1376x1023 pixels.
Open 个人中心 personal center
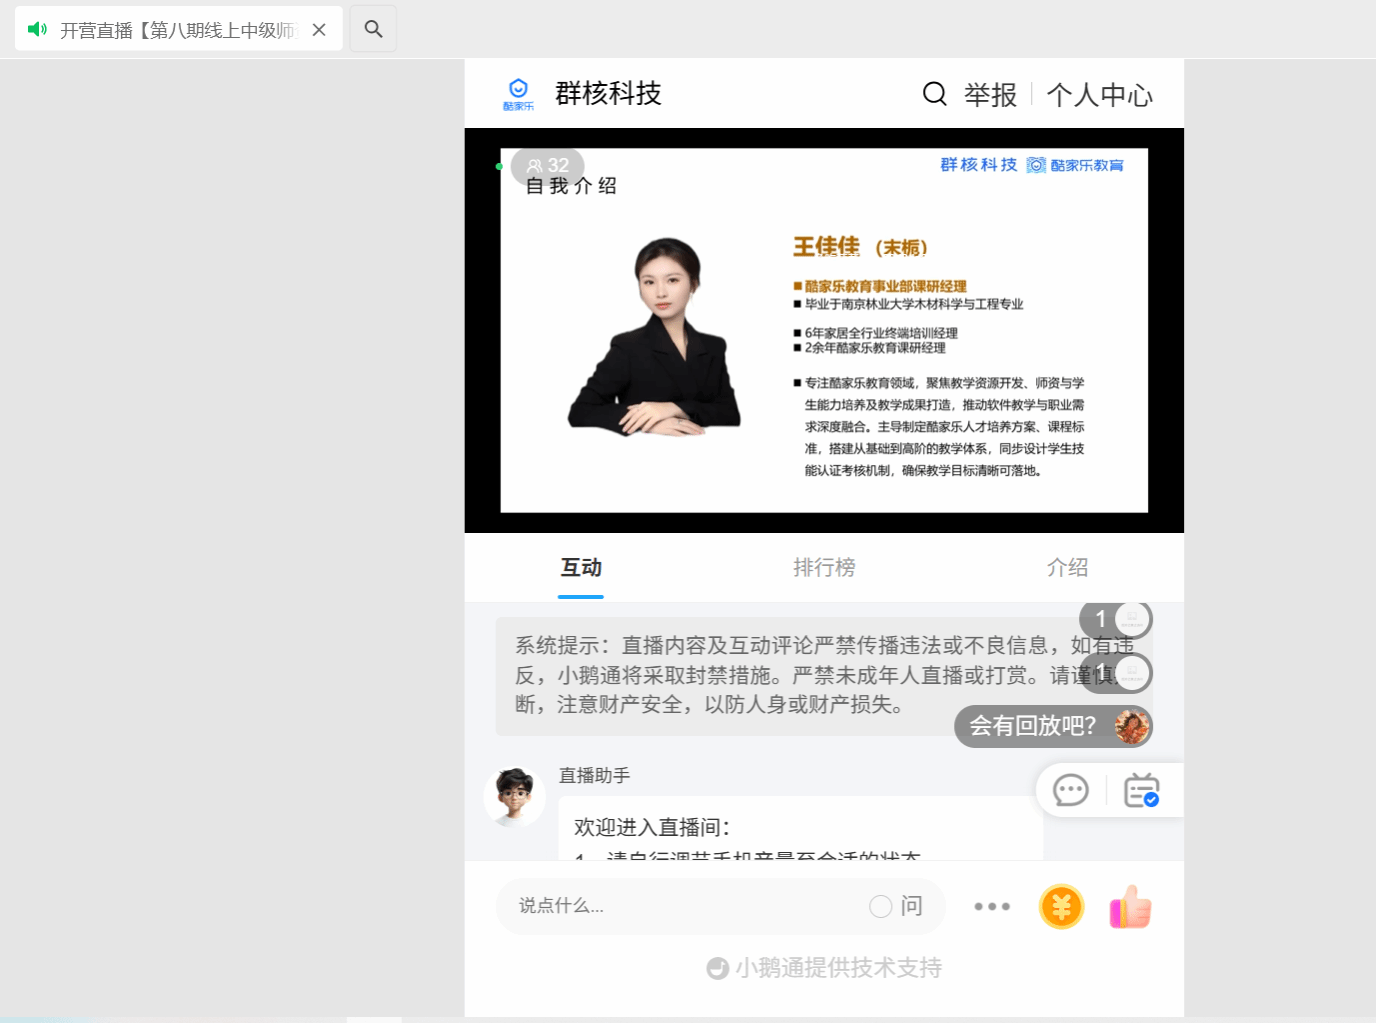pos(1099,95)
